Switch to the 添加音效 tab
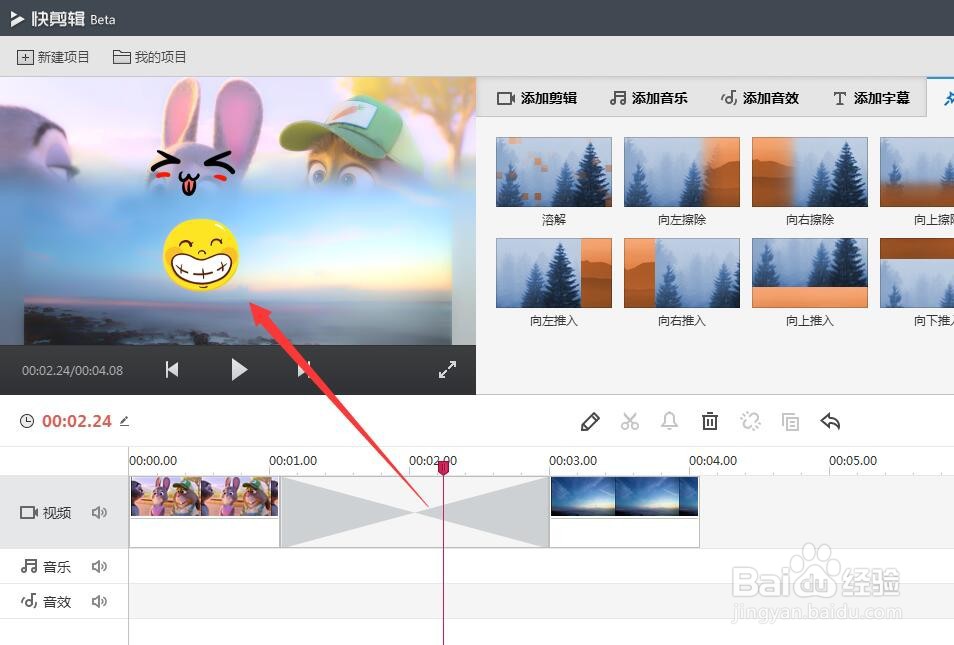This screenshot has height=645, width=954. point(760,98)
